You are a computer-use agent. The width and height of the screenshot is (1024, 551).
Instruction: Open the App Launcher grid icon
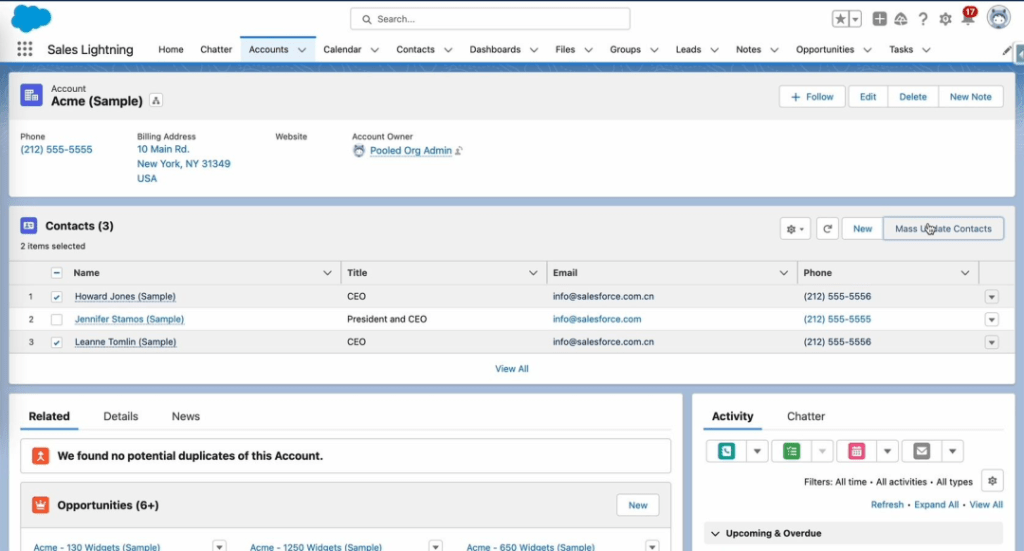(x=25, y=49)
